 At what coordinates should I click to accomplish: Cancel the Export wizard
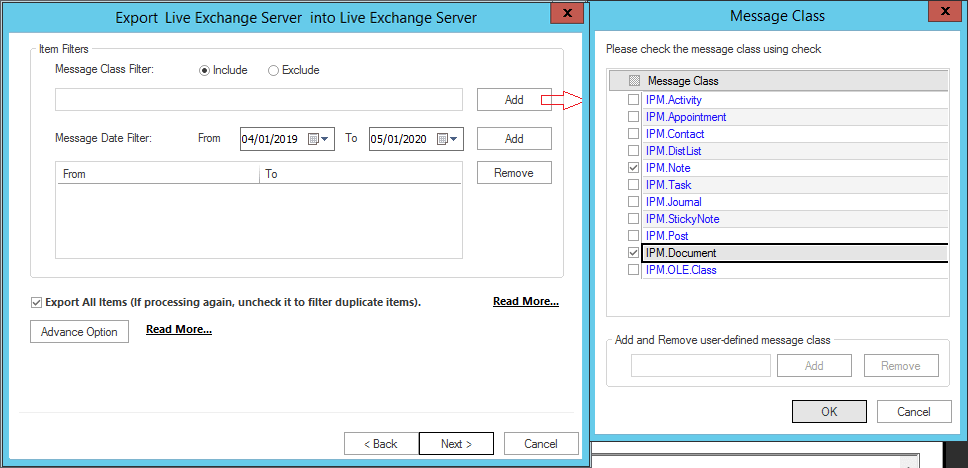[x=541, y=444]
